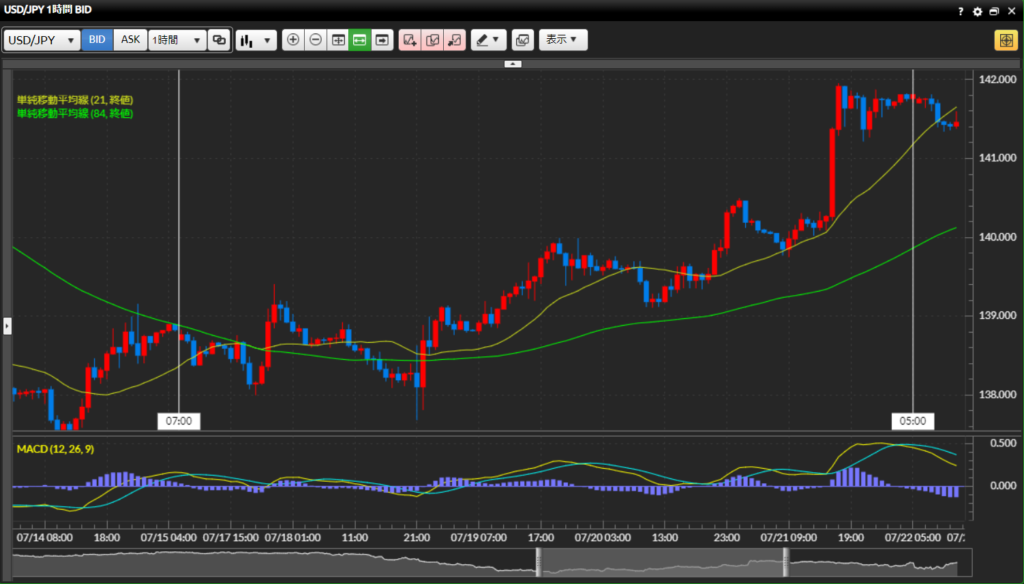Click the zoom in magnifier icon

[293, 40]
